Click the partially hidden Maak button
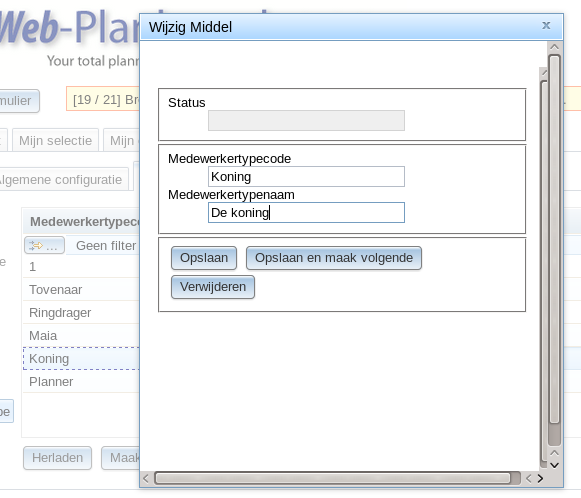 (120, 458)
